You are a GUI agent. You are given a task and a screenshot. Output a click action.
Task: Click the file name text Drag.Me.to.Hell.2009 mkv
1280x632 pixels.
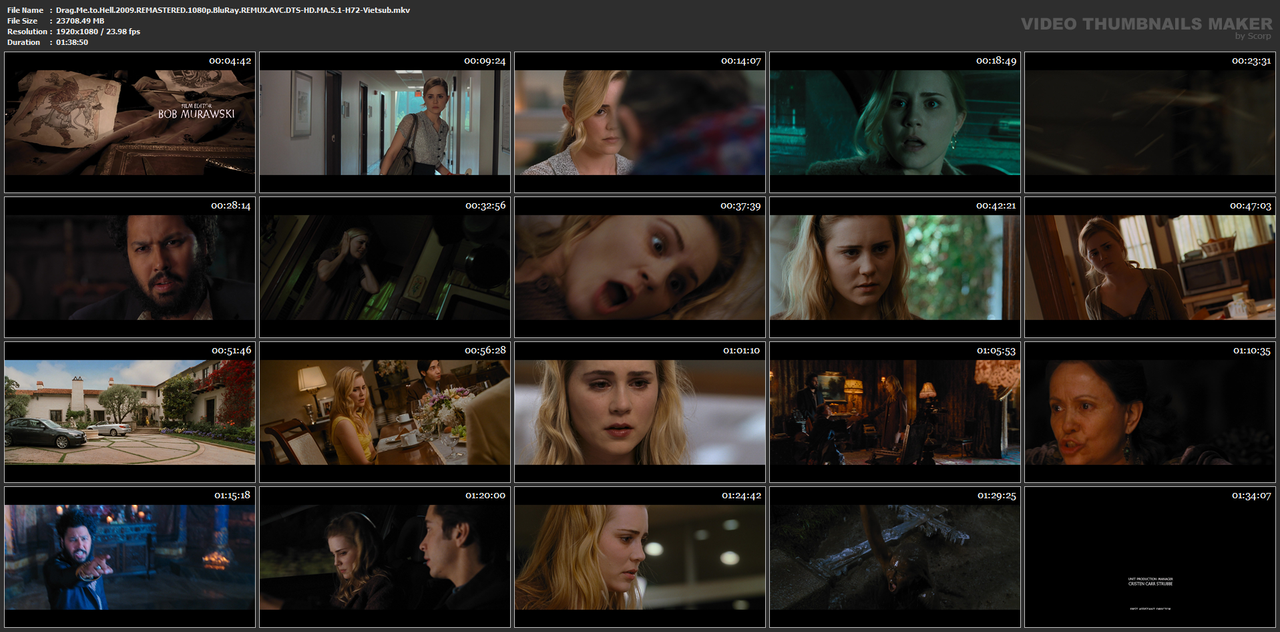[233, 10]
